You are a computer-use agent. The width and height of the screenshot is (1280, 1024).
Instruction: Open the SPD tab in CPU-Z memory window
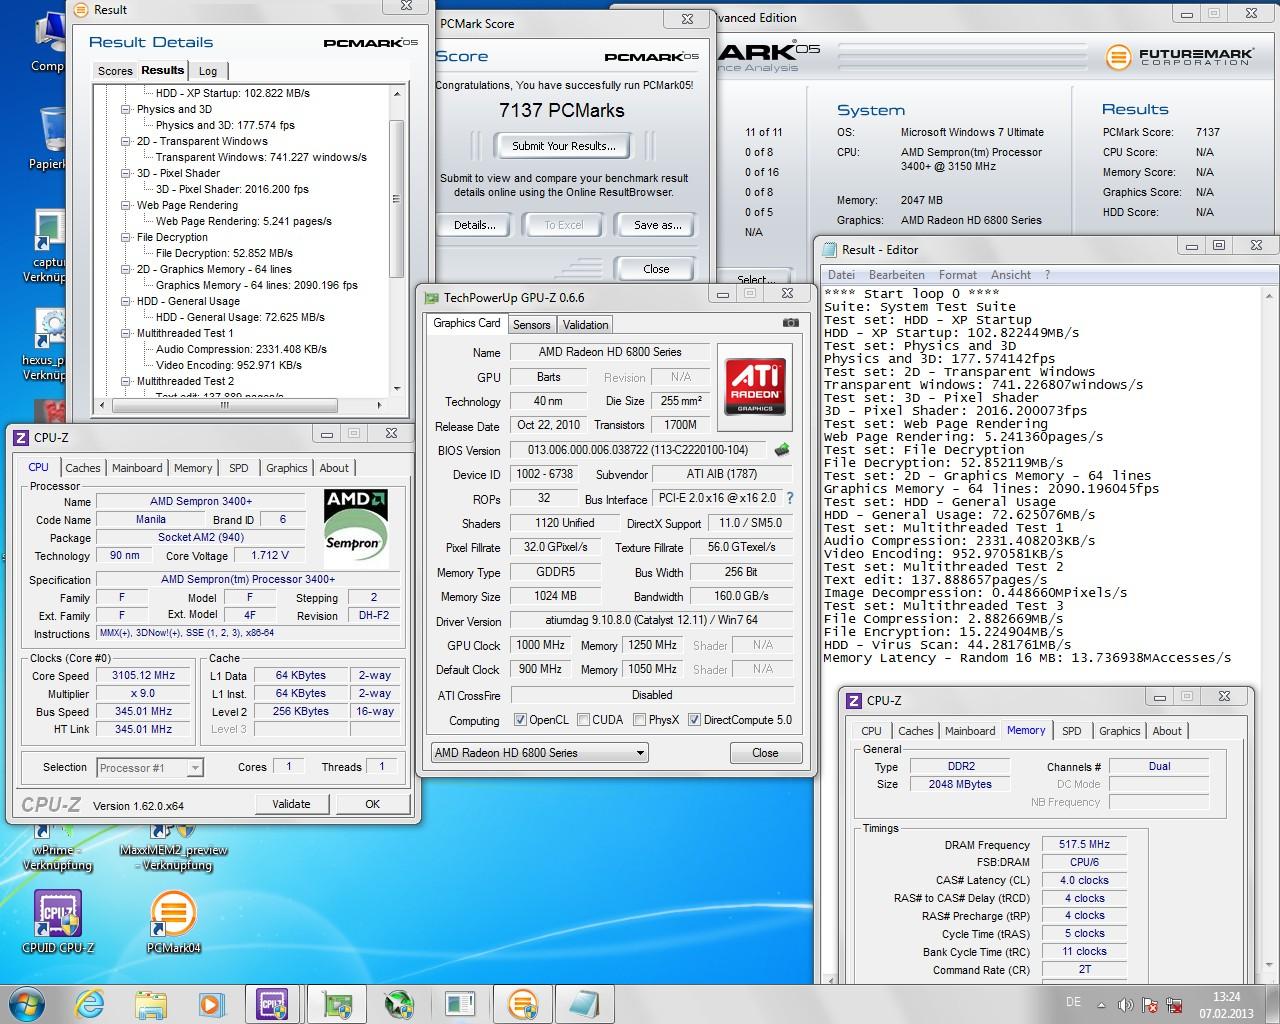click(1071, 731)
